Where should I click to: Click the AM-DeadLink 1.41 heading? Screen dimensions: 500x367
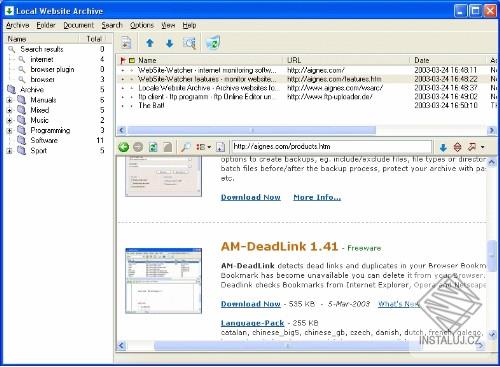279,247
